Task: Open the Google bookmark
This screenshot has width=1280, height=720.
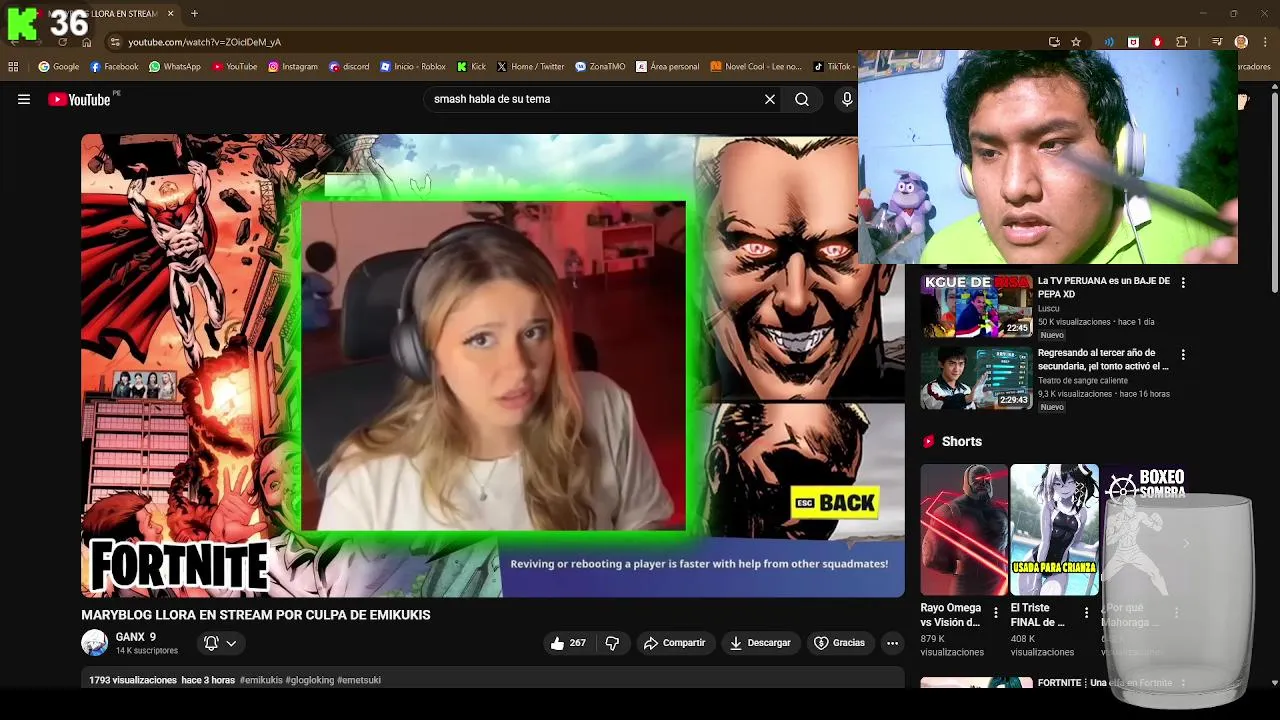Action: (x=59, y=67)
